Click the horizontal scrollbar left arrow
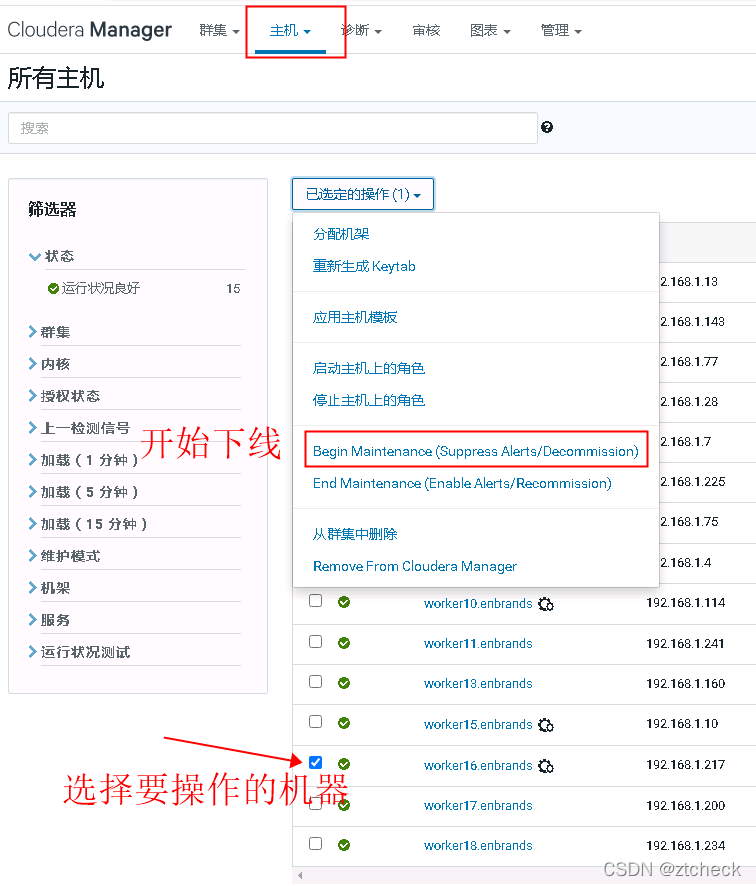 point(300,876)
